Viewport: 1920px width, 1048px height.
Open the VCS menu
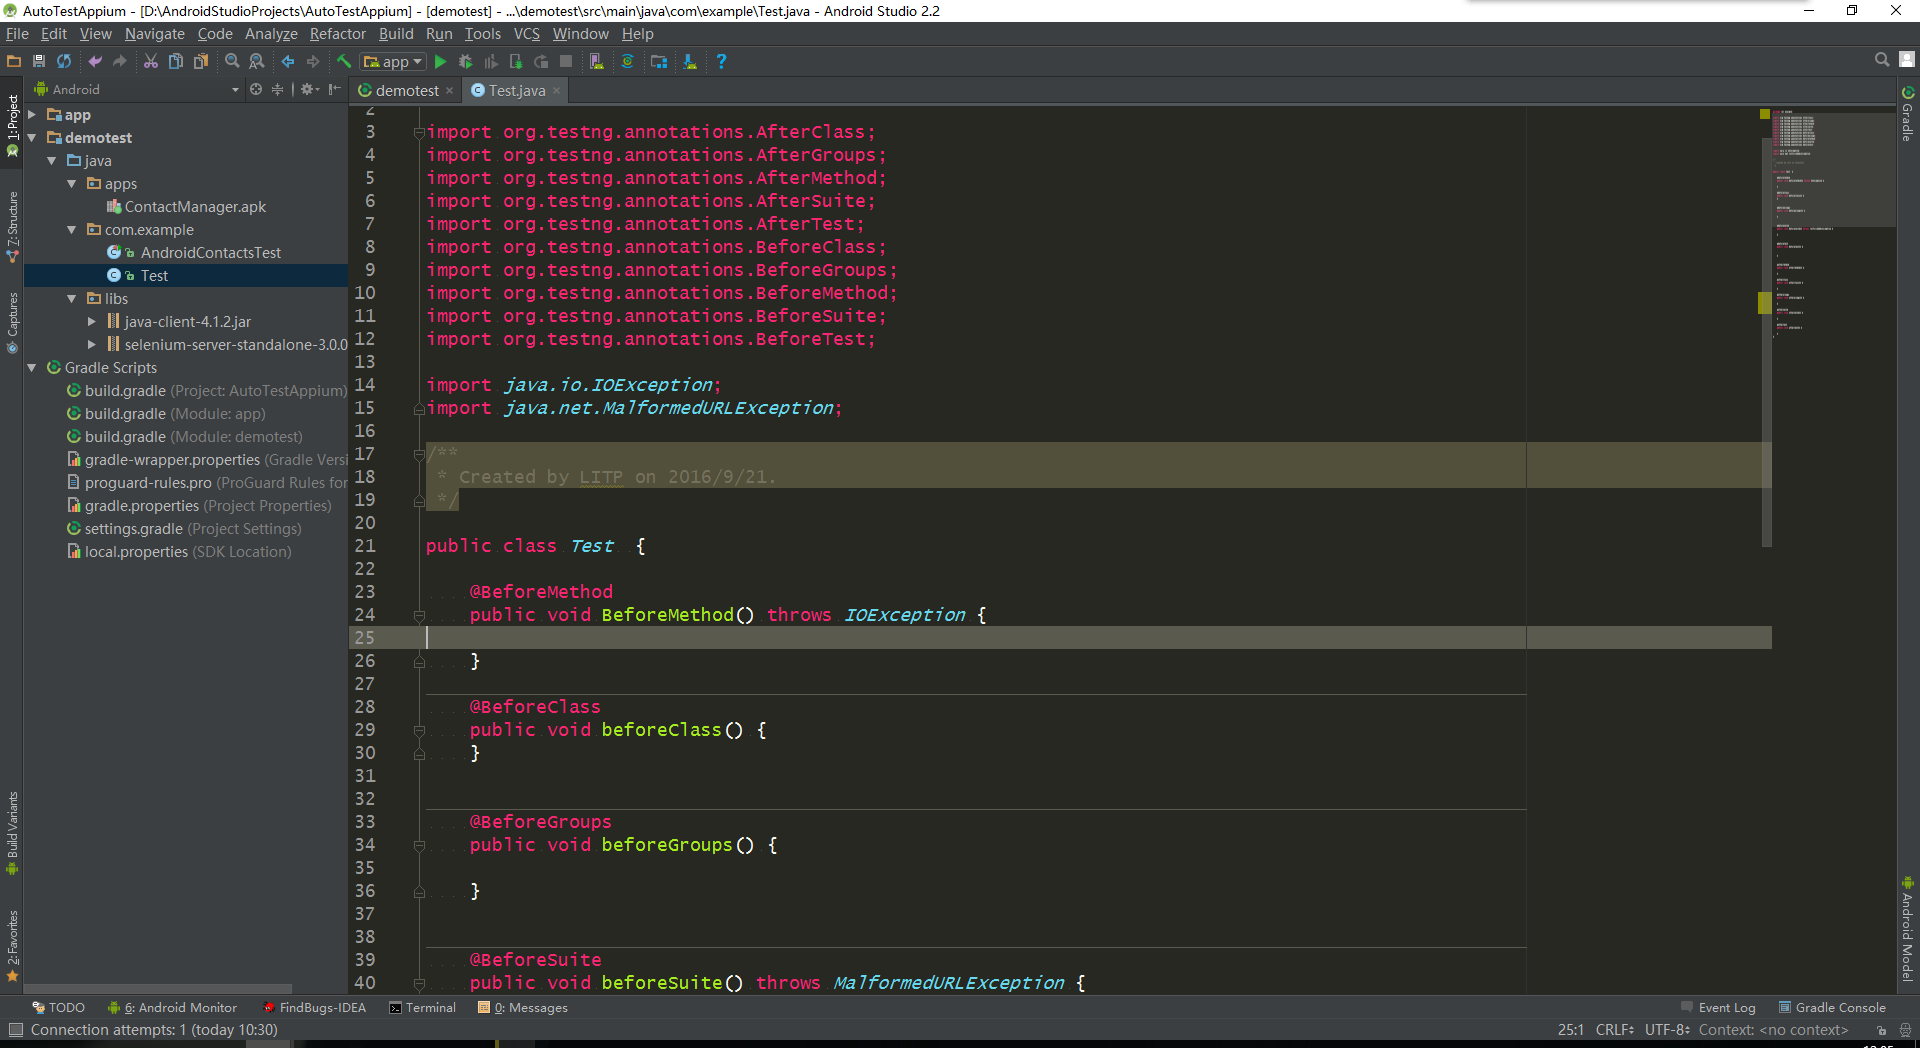coord(527,34)
